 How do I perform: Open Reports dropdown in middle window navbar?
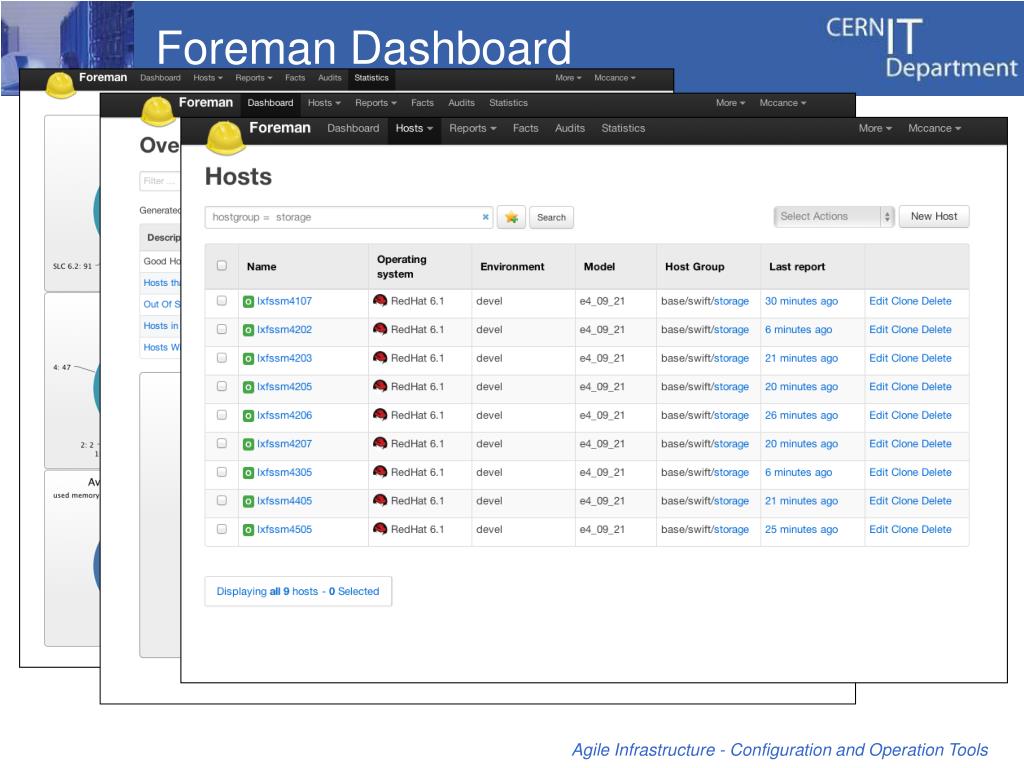click(x=376, y=103)
